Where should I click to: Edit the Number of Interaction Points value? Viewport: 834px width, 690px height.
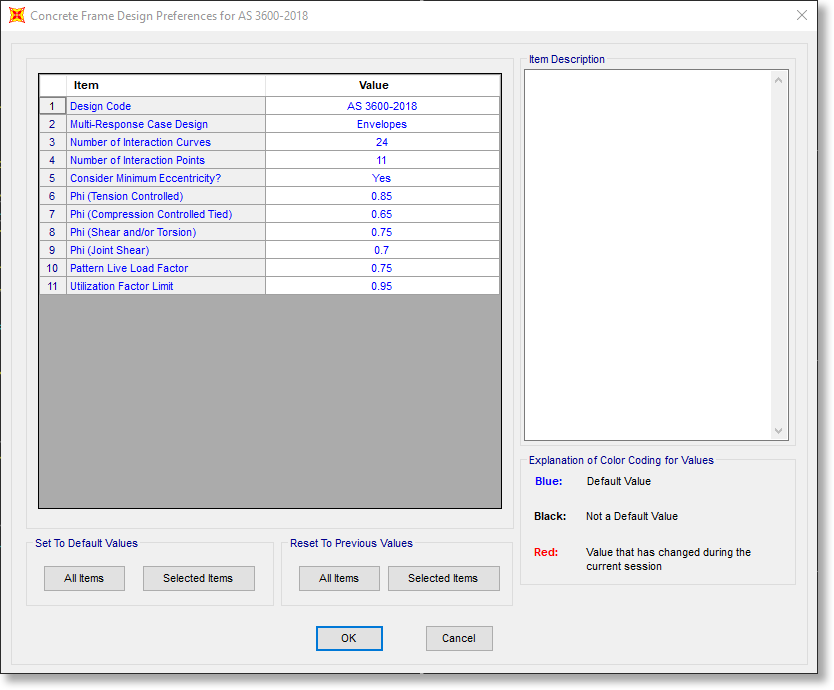click(382, 160)
